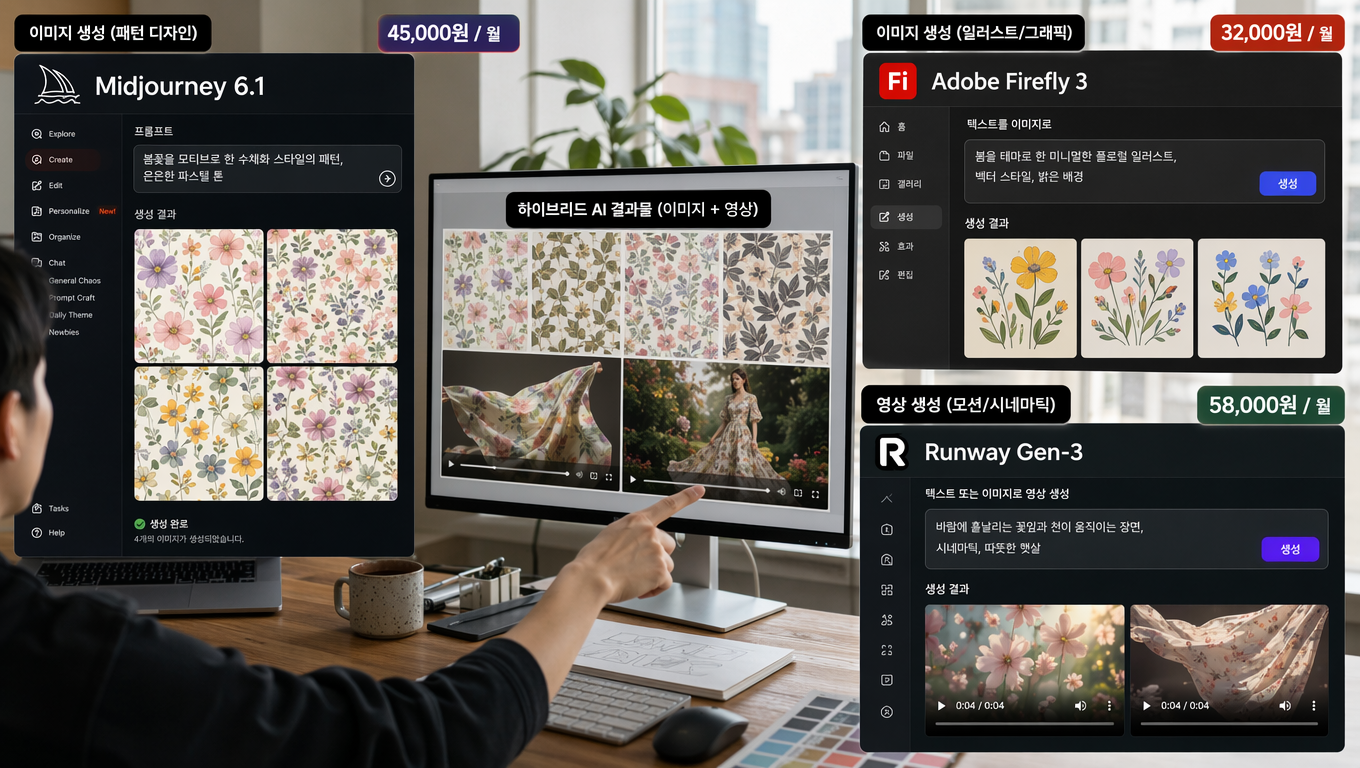
Task: Open 파일 in the Firefly sidebar
Action: (895, 156)
